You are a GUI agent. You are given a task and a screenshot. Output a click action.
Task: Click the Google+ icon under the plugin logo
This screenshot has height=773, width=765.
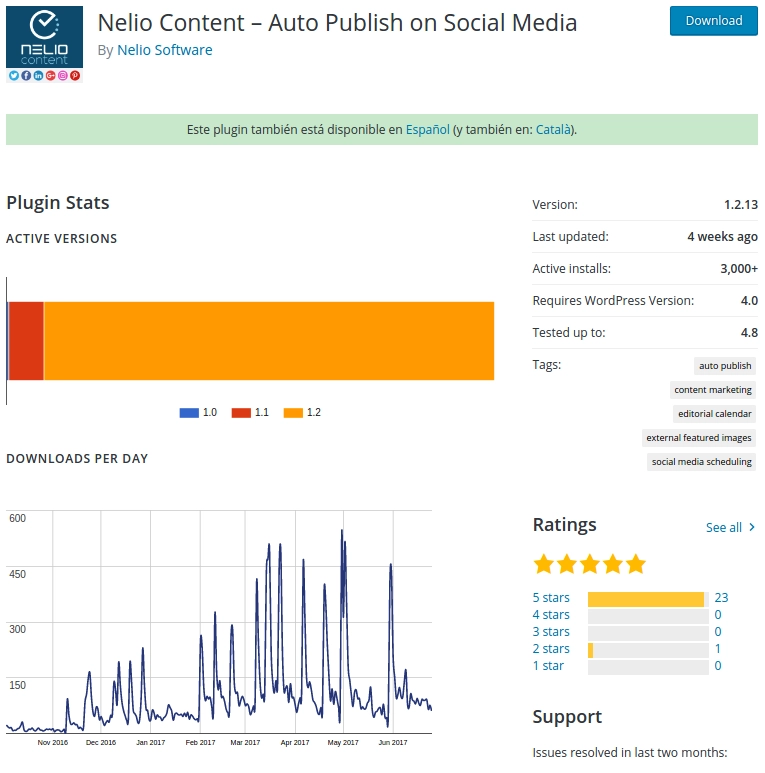50,76
